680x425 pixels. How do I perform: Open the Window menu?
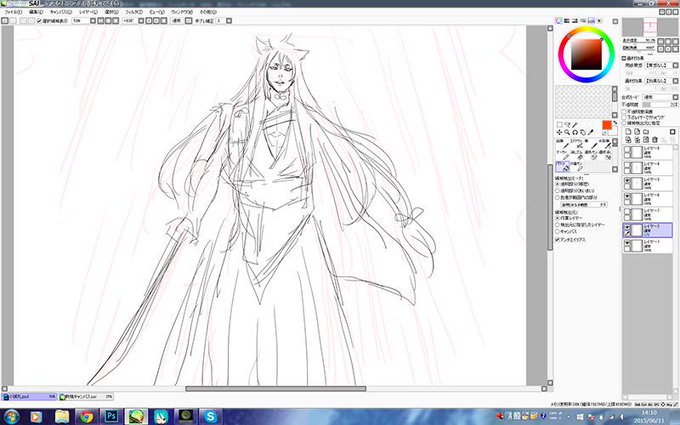coord(181,12)
